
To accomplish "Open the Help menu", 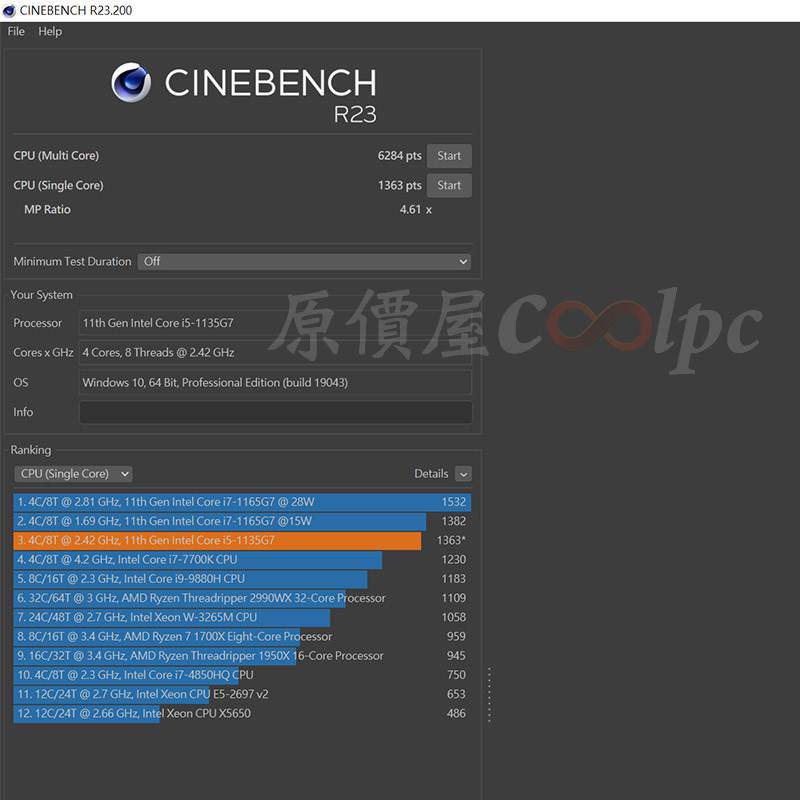I will (50, 32).
